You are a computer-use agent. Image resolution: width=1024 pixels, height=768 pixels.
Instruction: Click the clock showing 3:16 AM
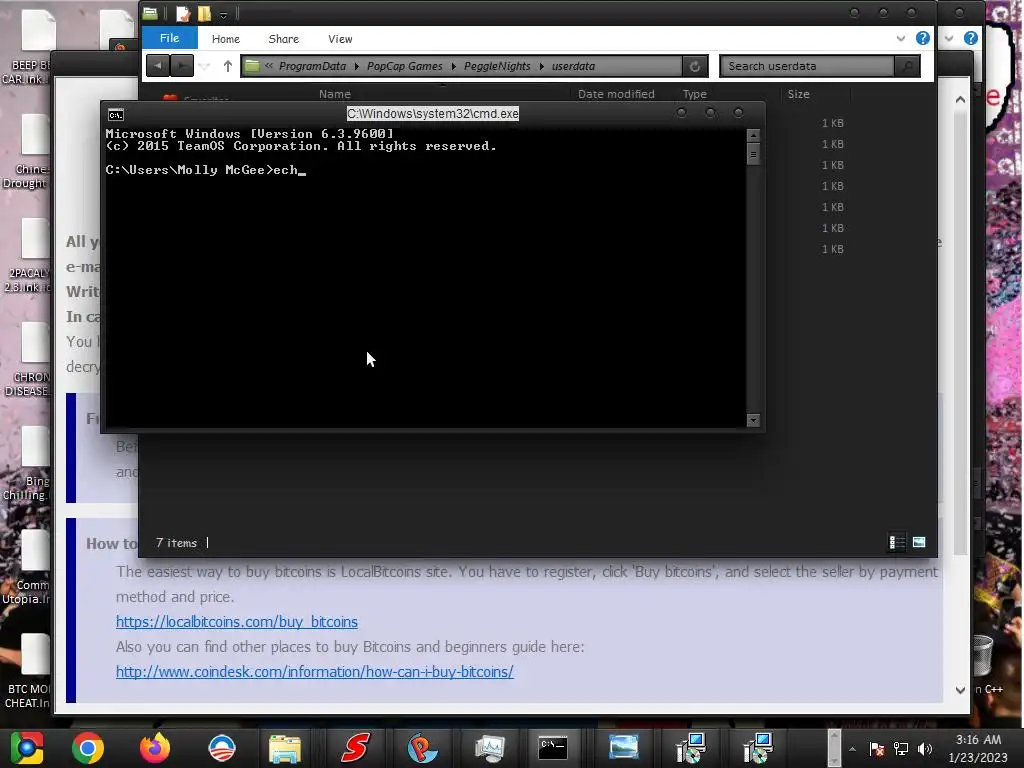(978, 740)
